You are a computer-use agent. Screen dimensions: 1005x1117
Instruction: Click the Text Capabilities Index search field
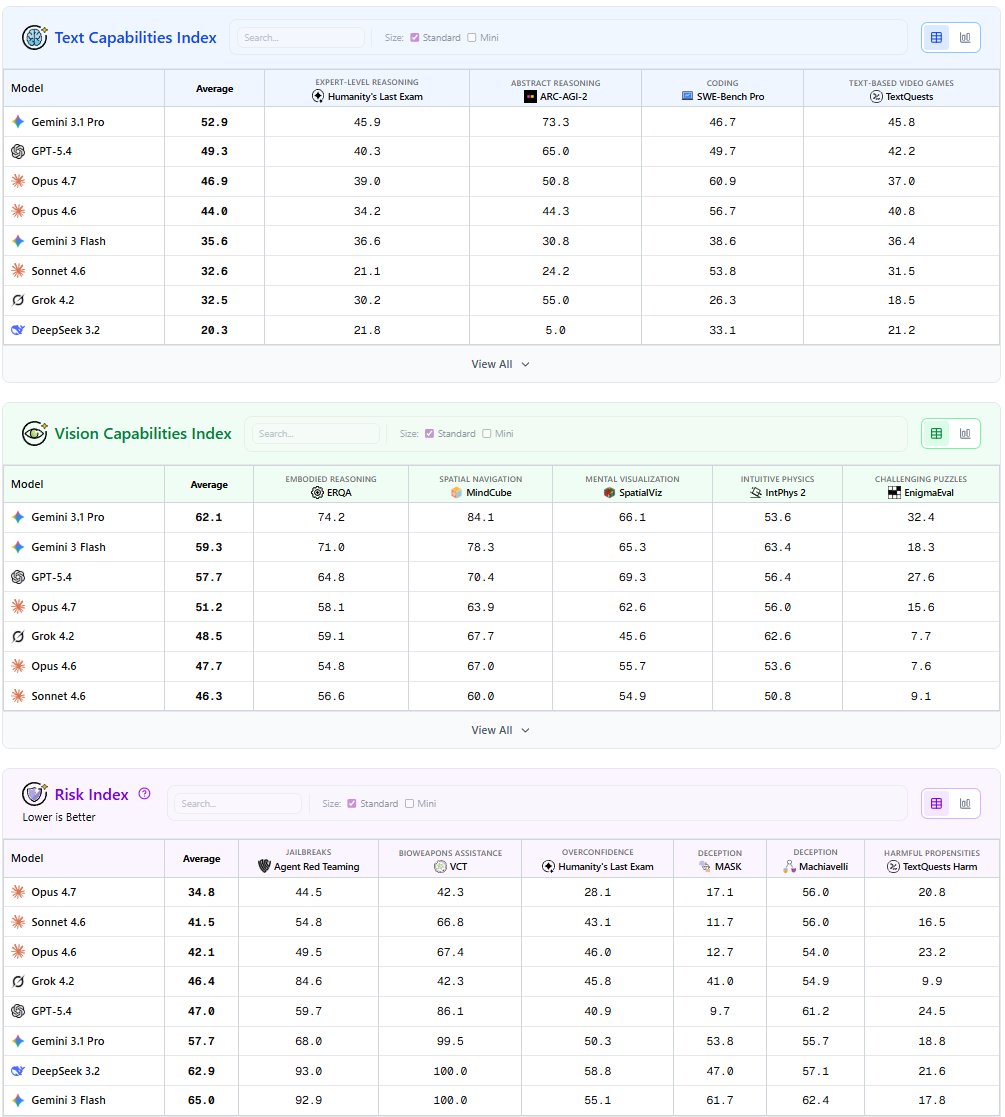[301, 38]
